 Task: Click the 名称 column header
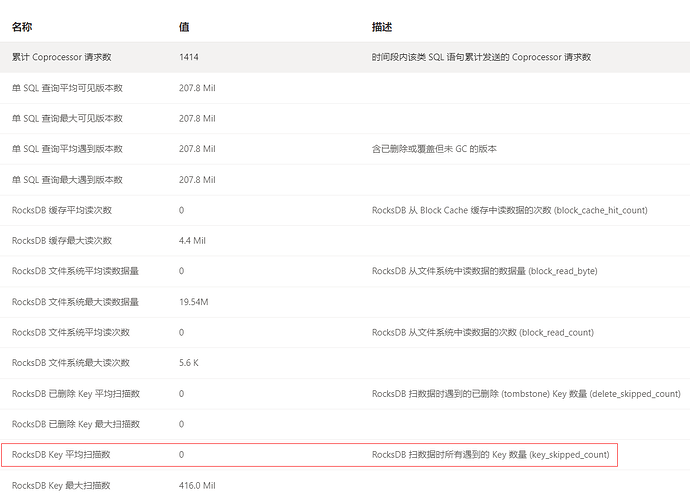click(22, 27)
